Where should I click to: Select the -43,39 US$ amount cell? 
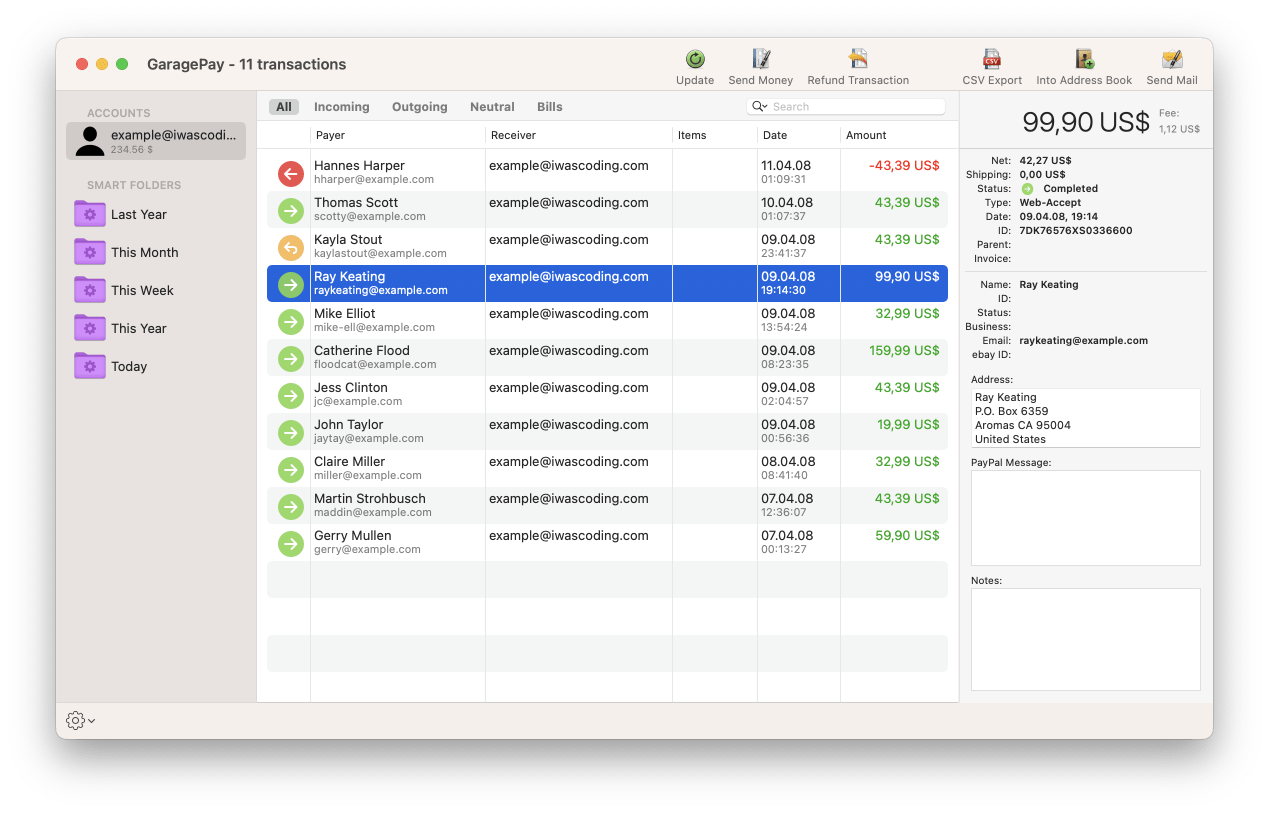904,166
